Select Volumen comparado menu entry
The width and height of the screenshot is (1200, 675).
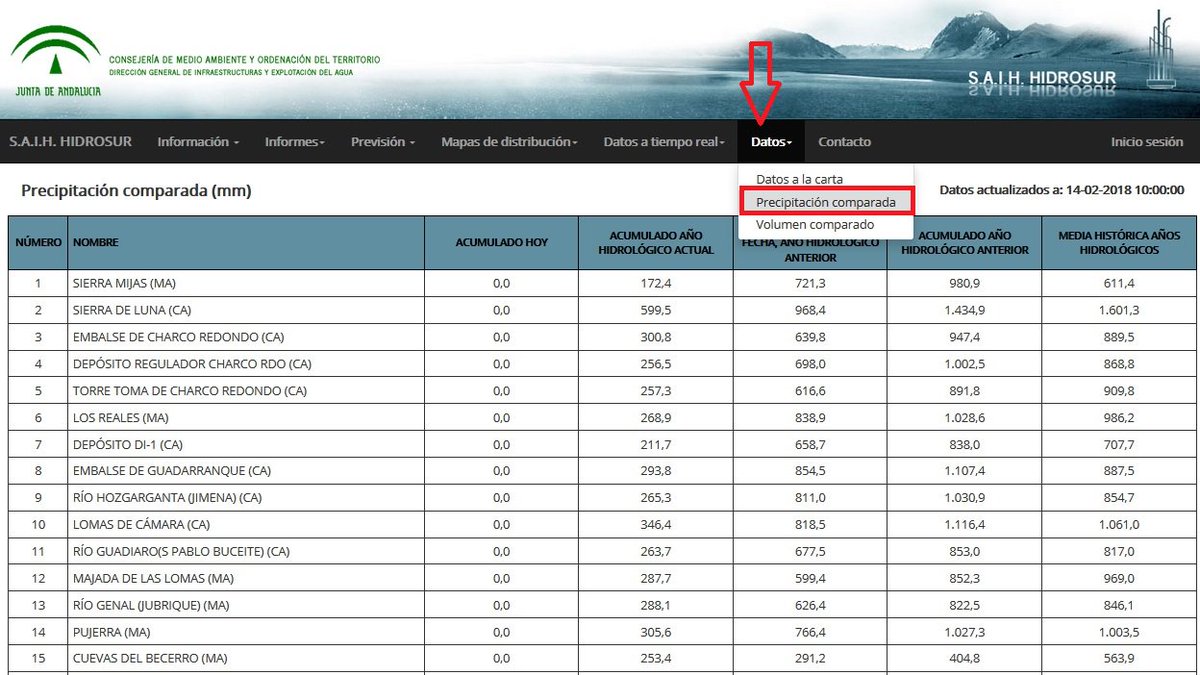[815, 224]
